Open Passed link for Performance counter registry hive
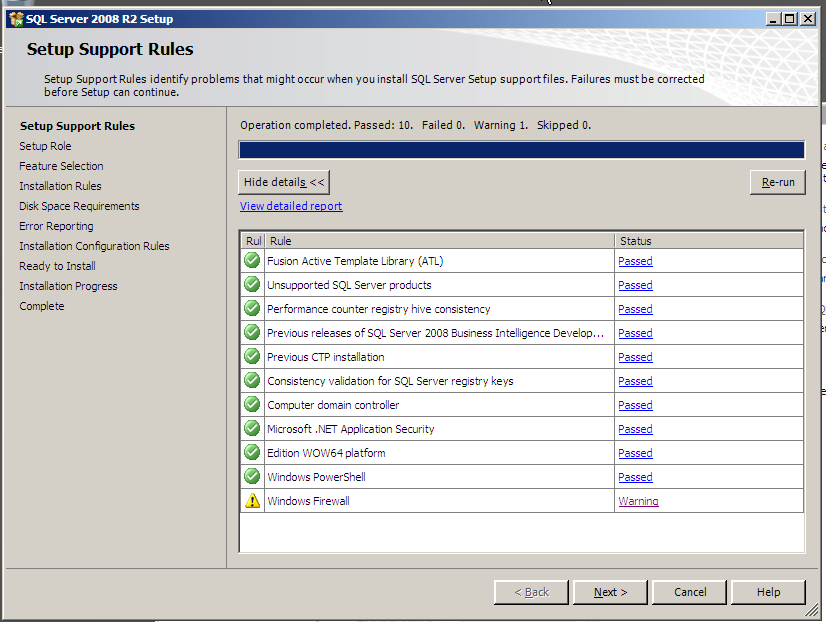826x622 pixels. (x=635, y=309)
